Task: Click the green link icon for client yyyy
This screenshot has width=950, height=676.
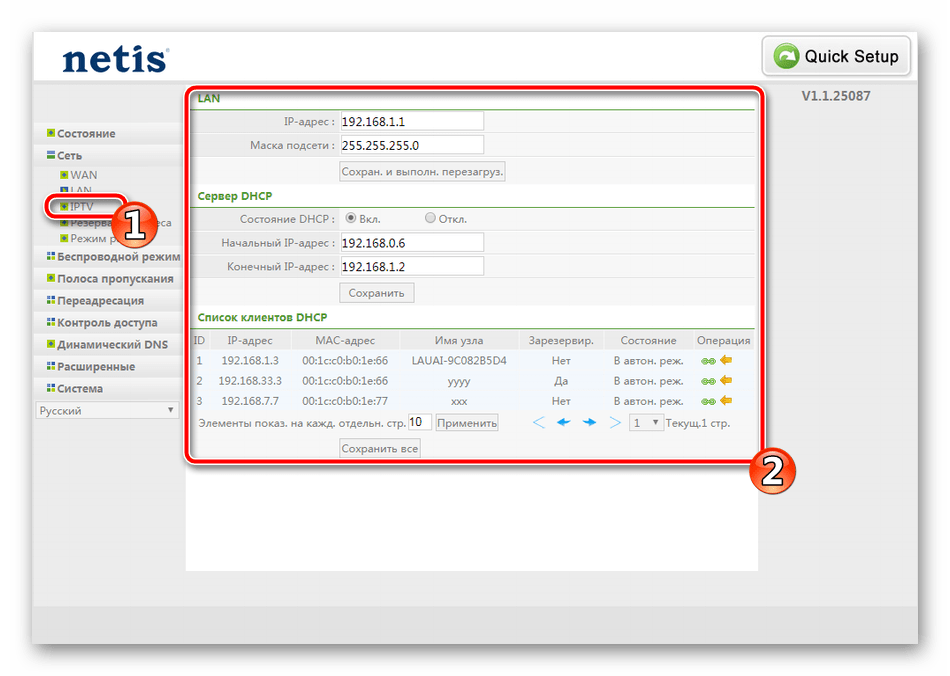Action: click(x=708, y=381)
